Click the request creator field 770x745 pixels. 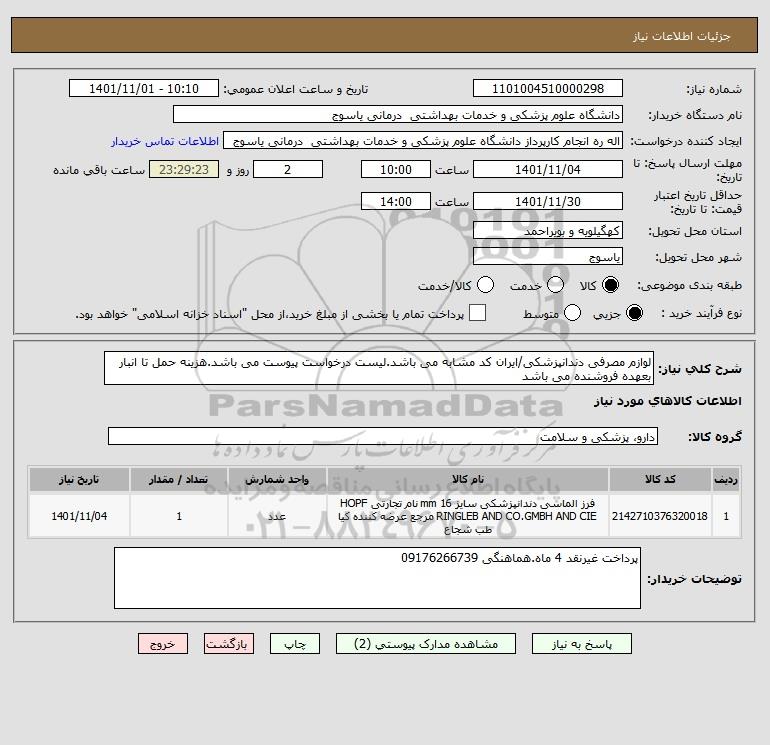423,141
